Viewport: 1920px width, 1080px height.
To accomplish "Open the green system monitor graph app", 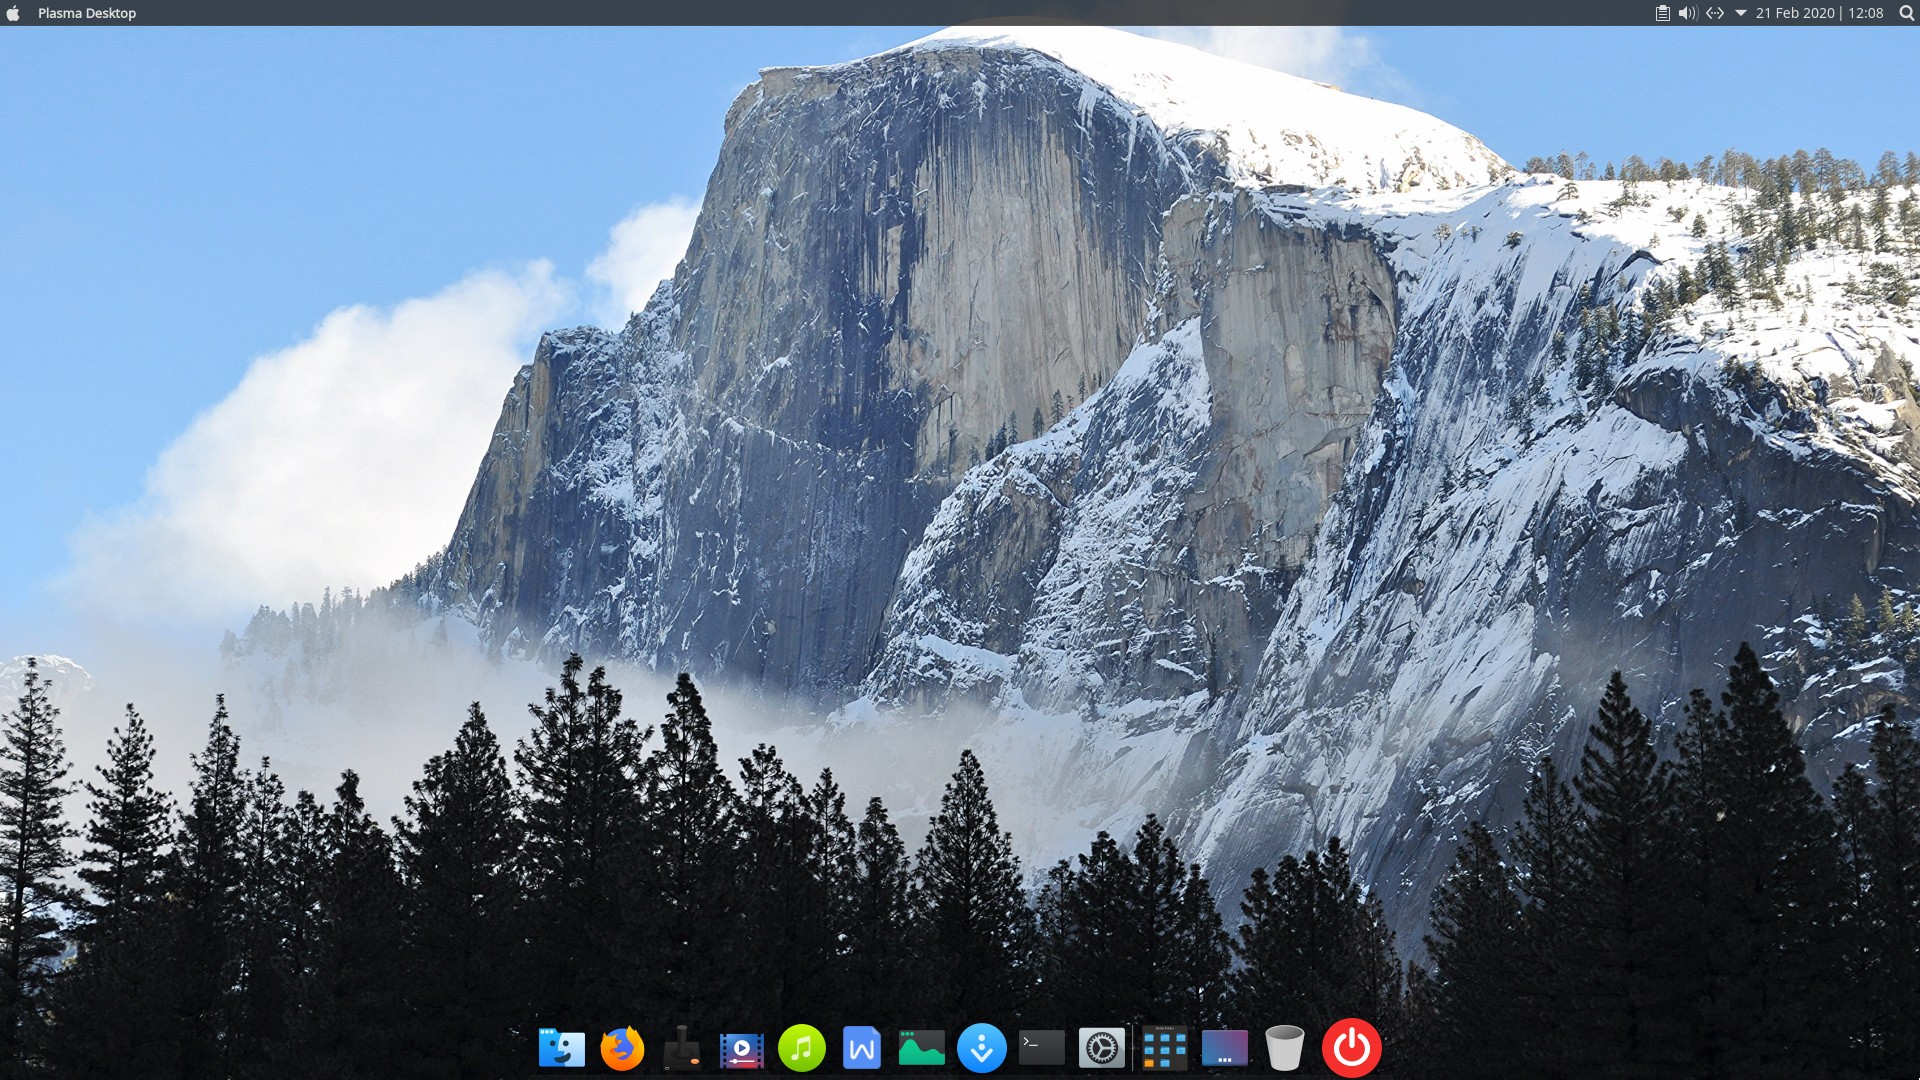I will [921, 1048].
